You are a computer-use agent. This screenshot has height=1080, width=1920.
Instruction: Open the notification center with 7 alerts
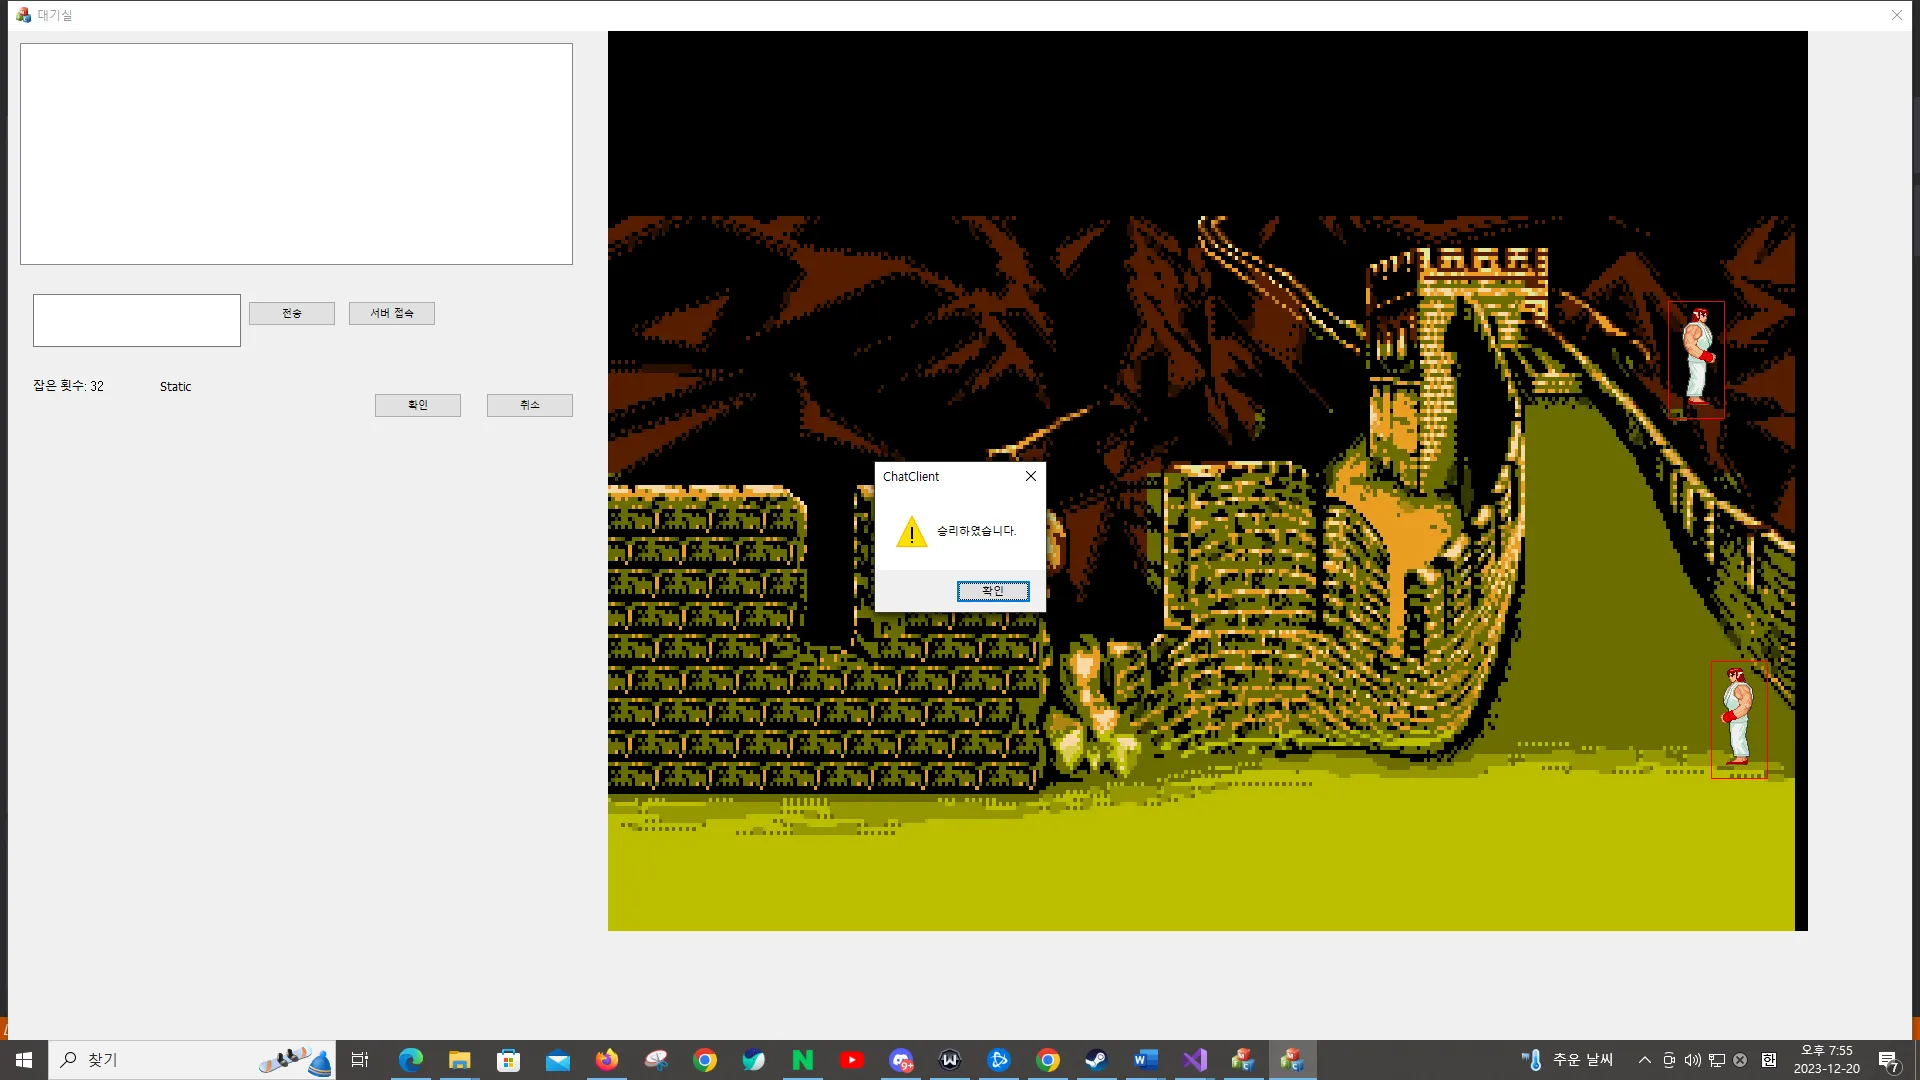pos(1888,1061)
